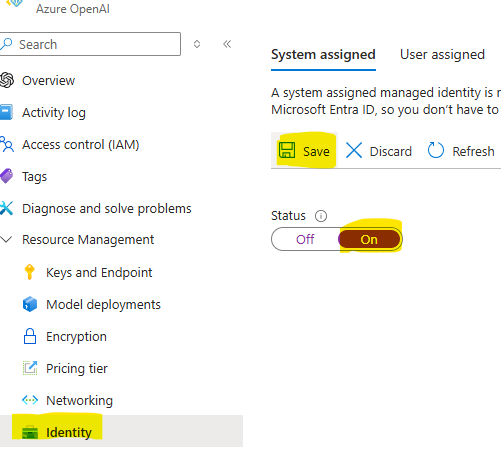Image resolution: width=501 pixels, height=452 pixels.
Task: Discard the pending changes
Action: (379, 151)
